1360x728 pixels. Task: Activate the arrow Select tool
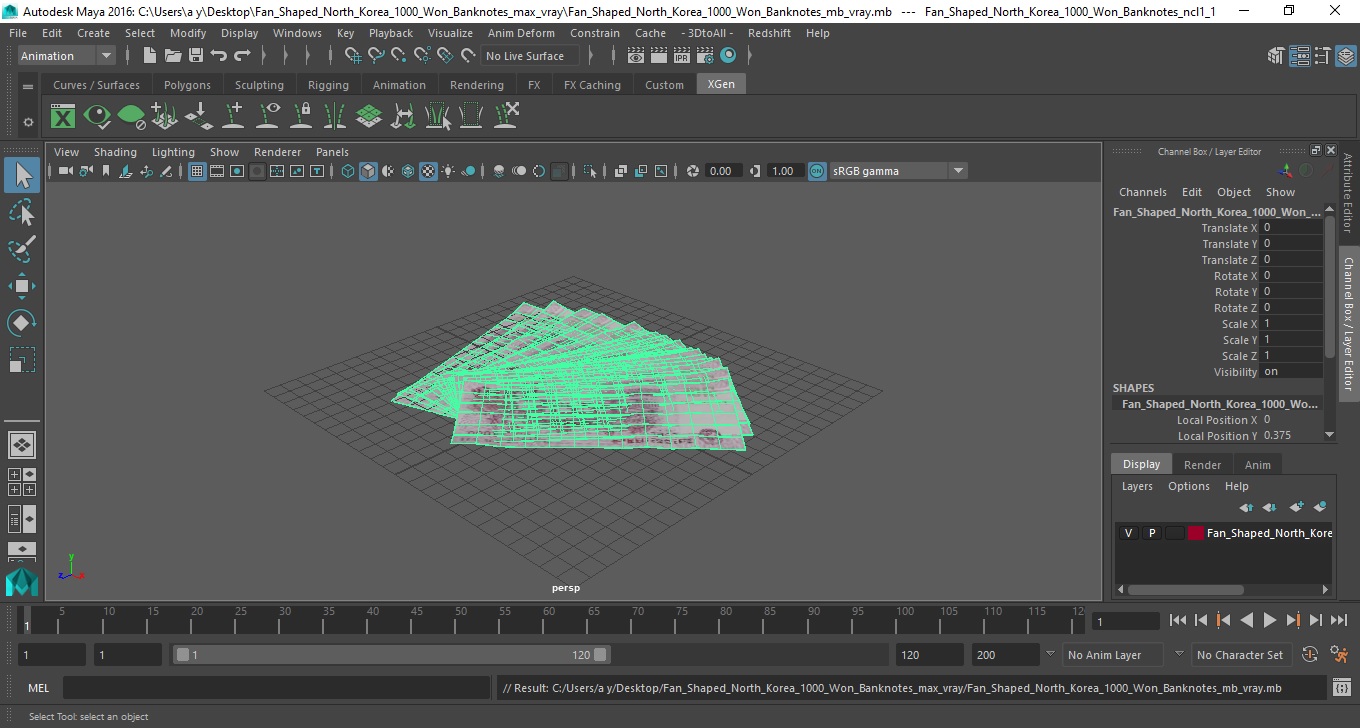22,176
